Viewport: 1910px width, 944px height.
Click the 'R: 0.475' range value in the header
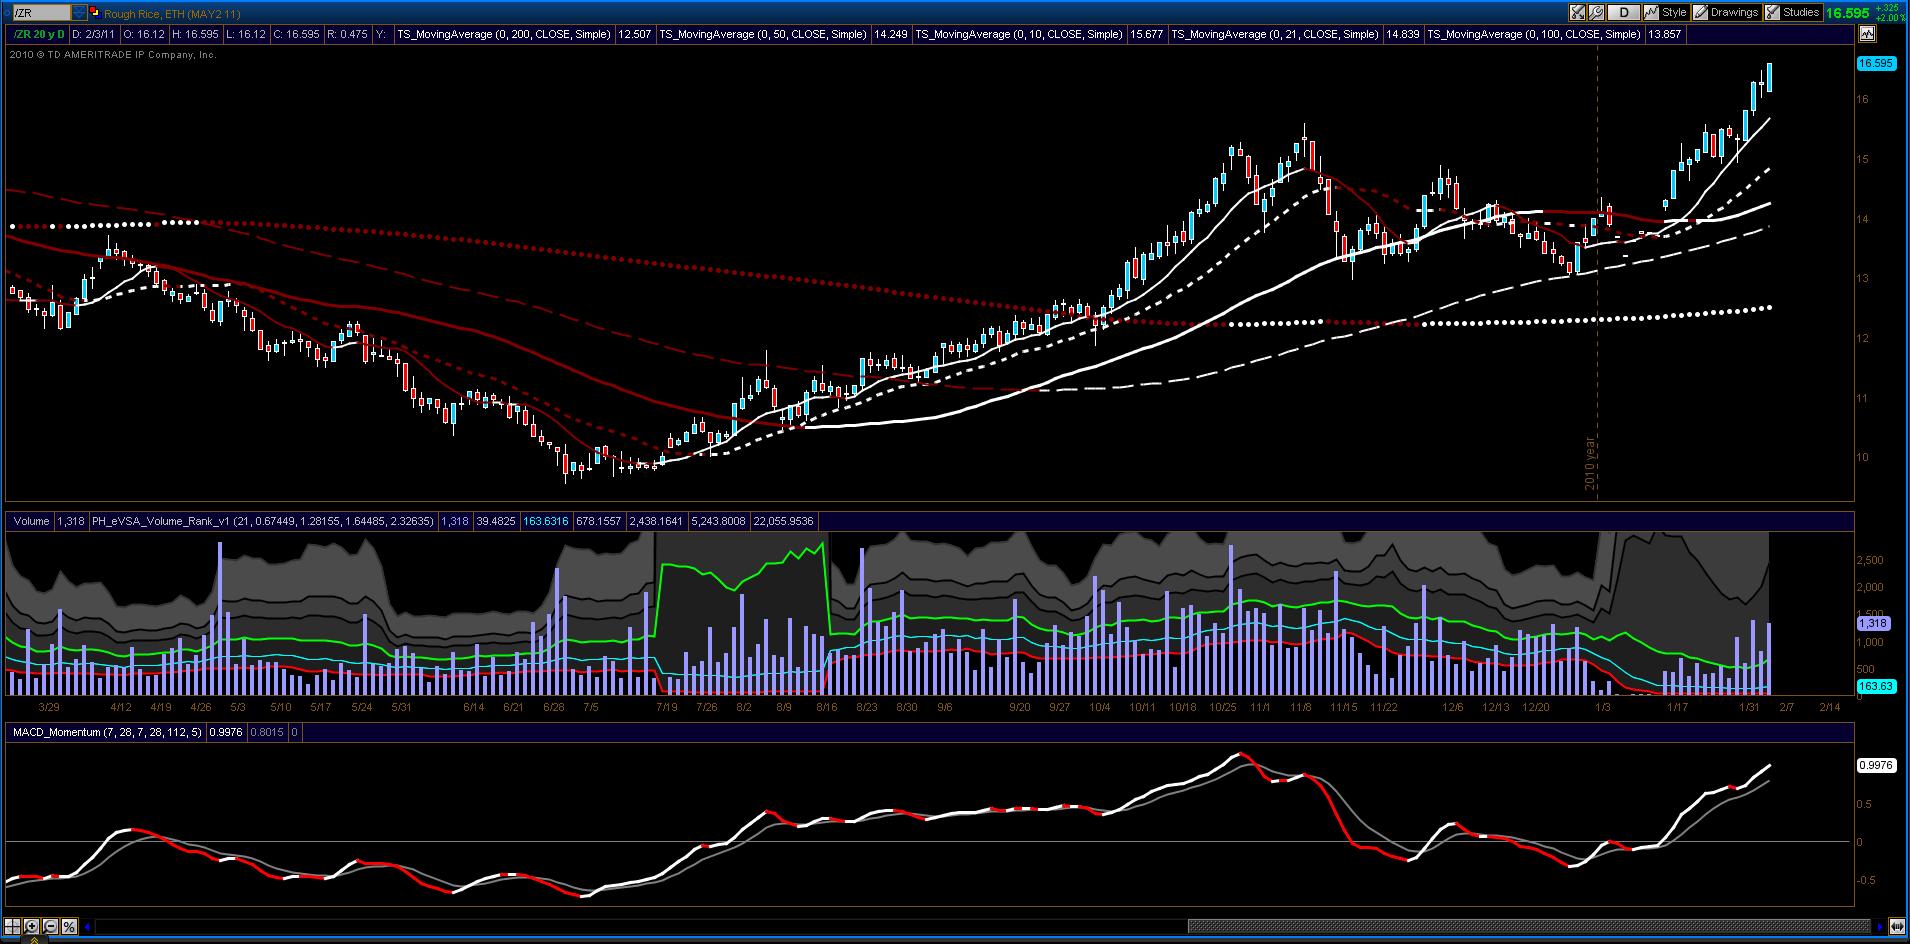click(347, 34)
